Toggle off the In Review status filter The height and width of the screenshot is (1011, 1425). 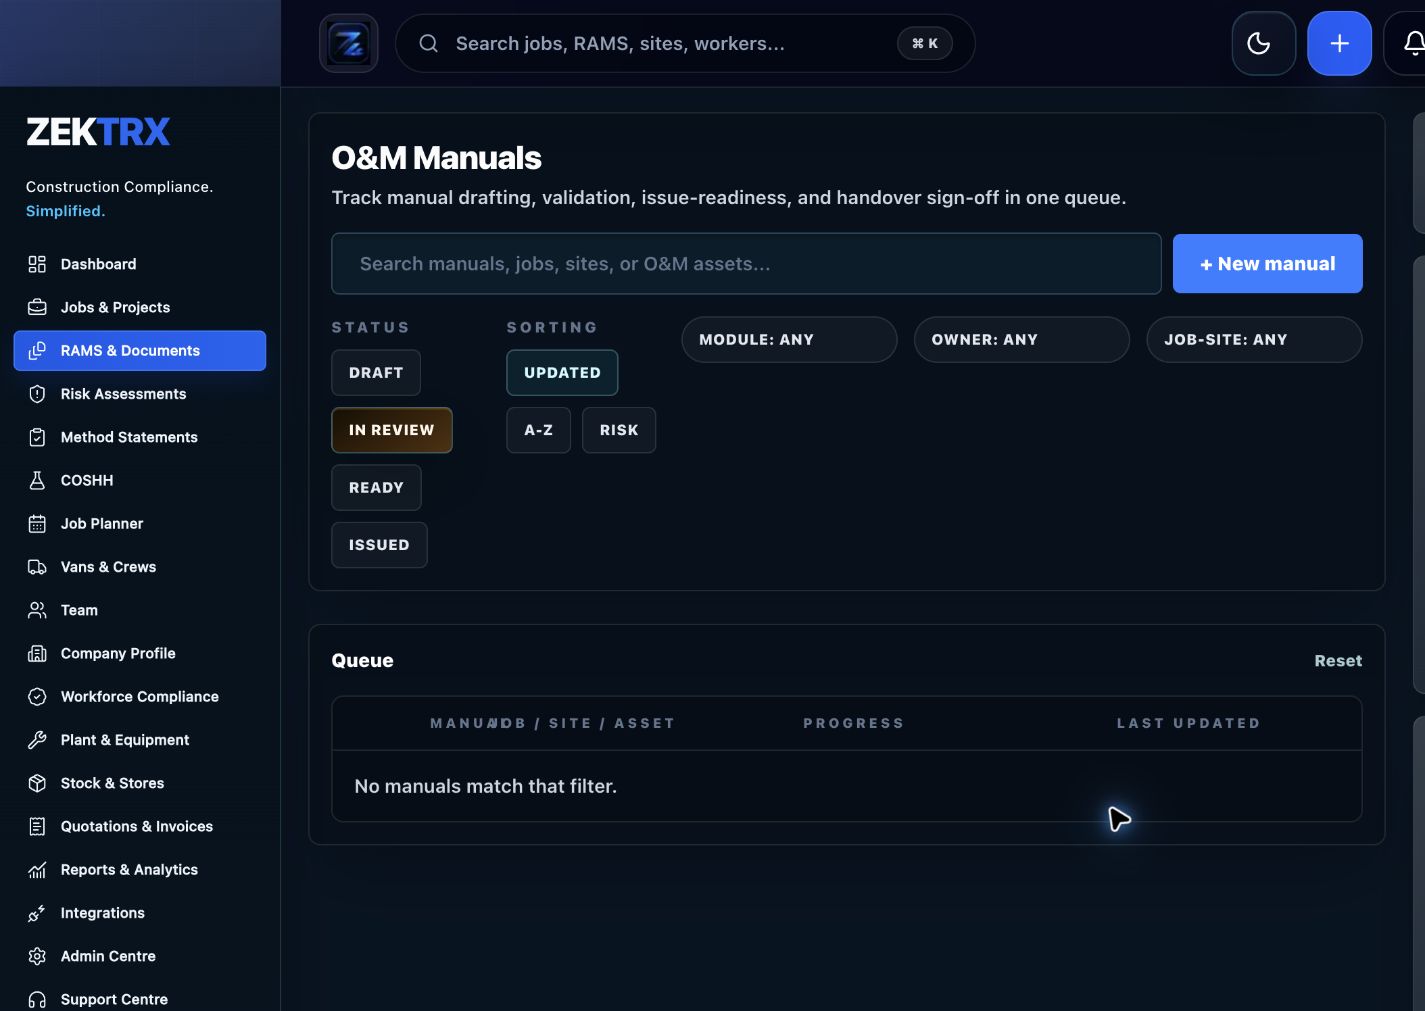pyautogui.click(x=392, y=430)
